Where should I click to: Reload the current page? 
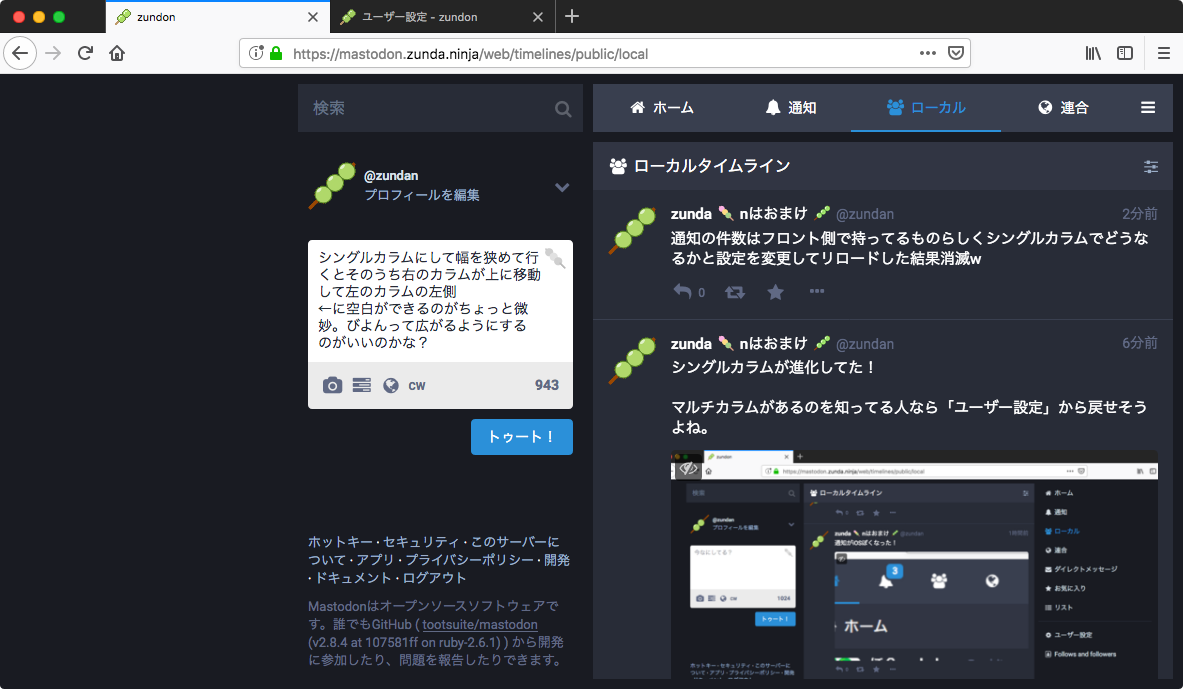click(x=85, y=54)
